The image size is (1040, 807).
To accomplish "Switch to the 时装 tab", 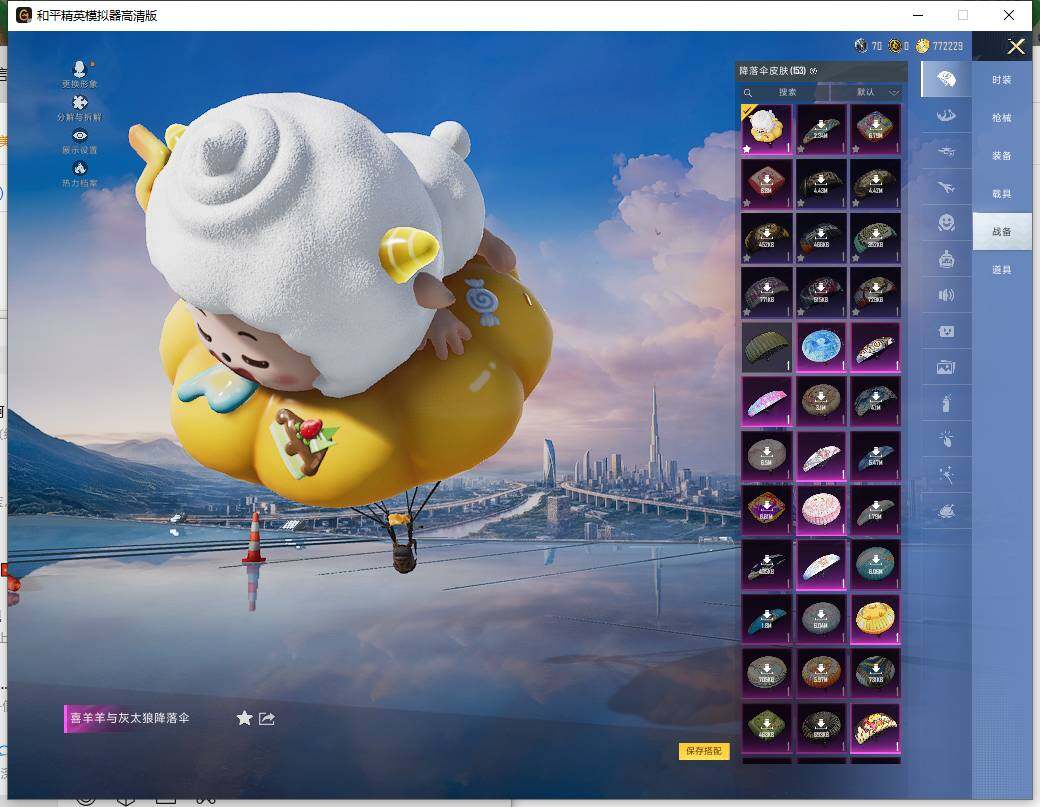I will (x=1002, y=80).
